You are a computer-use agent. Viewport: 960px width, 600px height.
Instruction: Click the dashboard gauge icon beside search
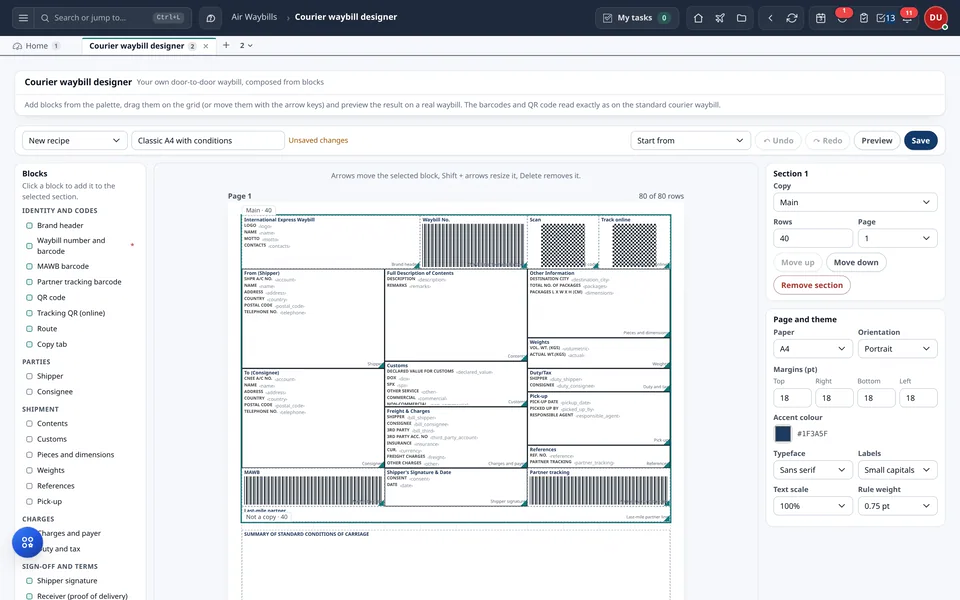tap(211, 18)
